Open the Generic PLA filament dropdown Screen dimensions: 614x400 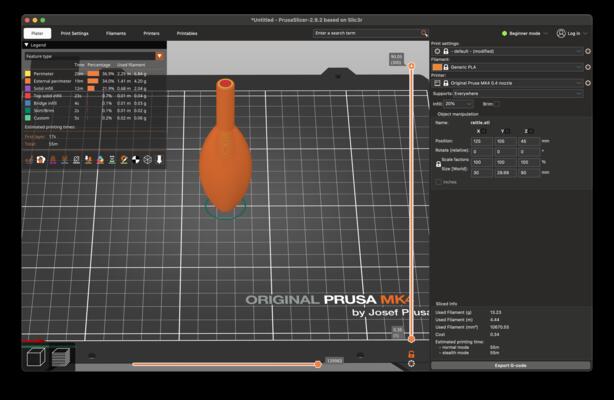pos(508,67)
